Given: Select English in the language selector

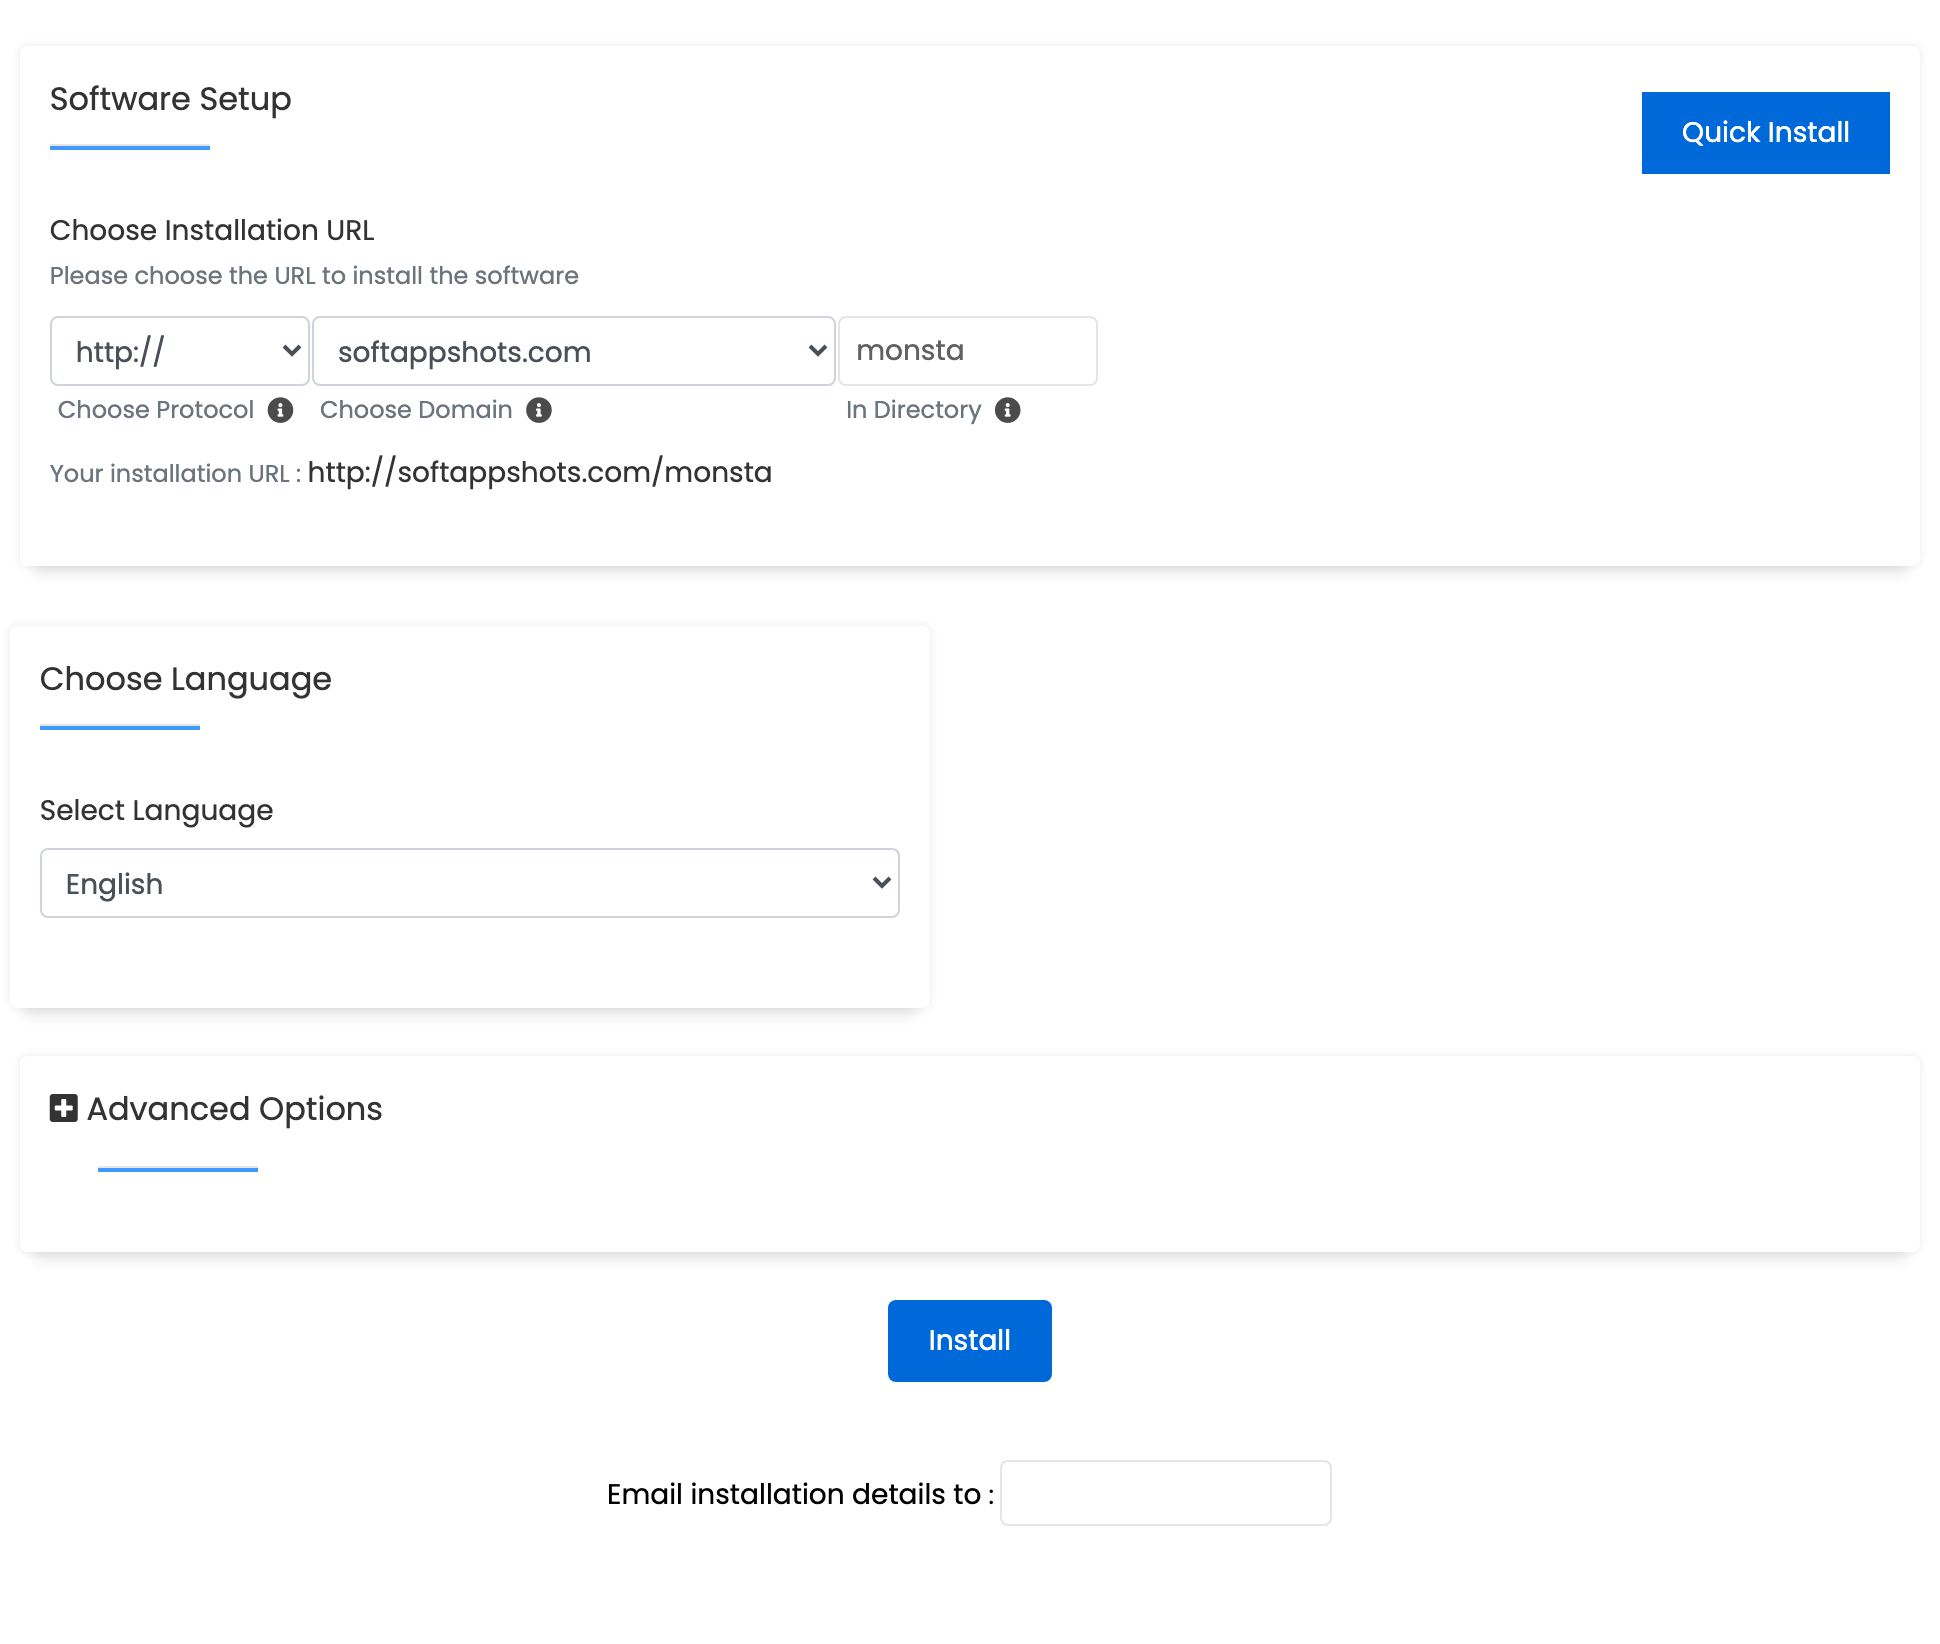Looking at the screenshot, I should pos(469,883).
